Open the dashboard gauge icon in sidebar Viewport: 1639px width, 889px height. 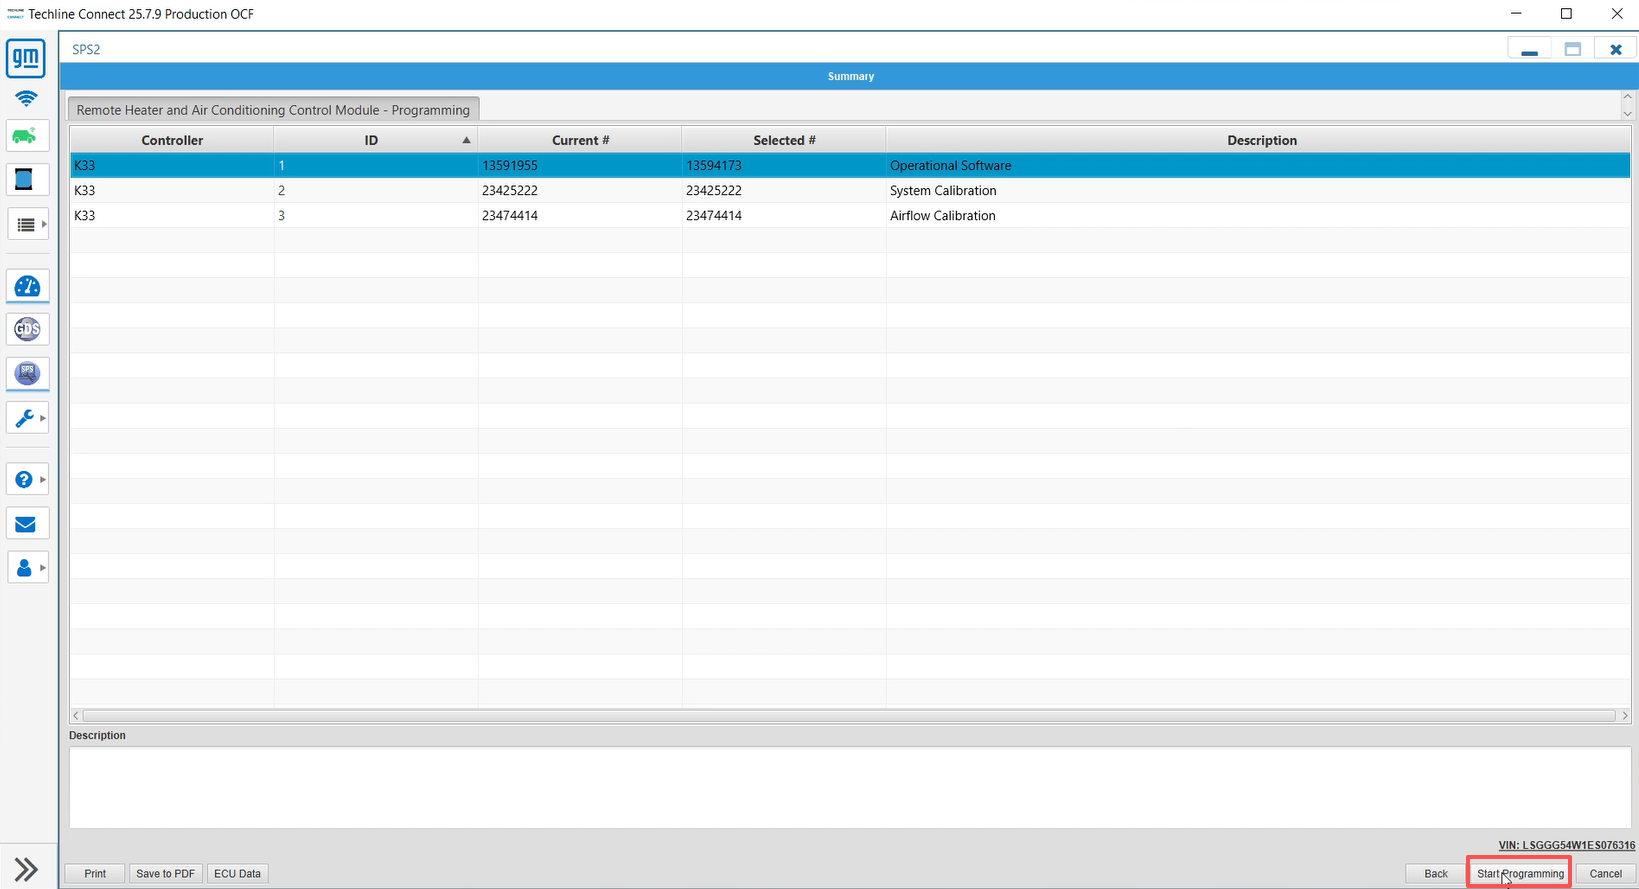tap(27, 287)
